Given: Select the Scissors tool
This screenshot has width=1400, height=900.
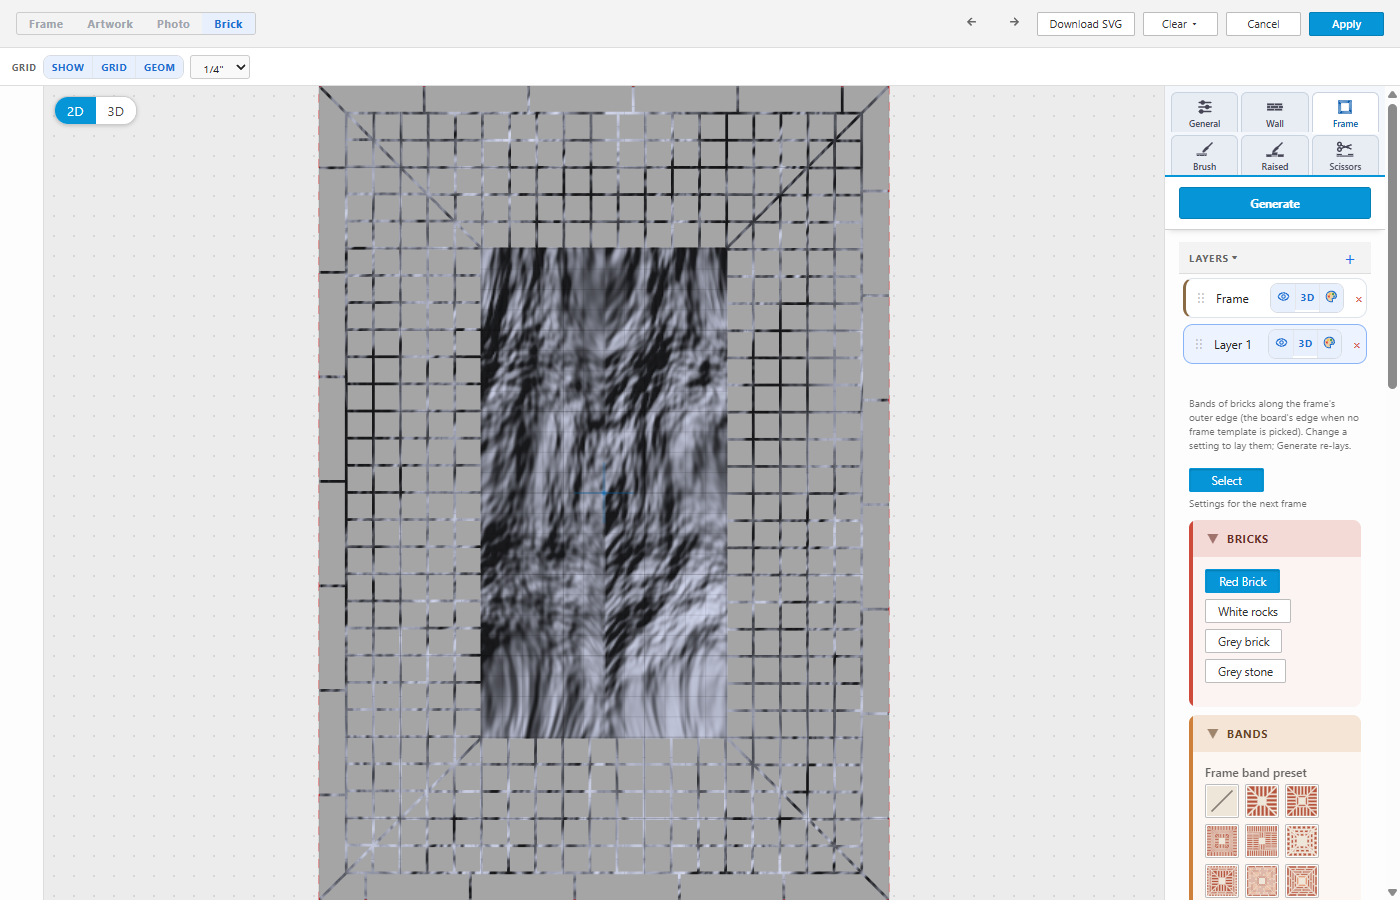Looking at the screenshot, I should 1345,156.
